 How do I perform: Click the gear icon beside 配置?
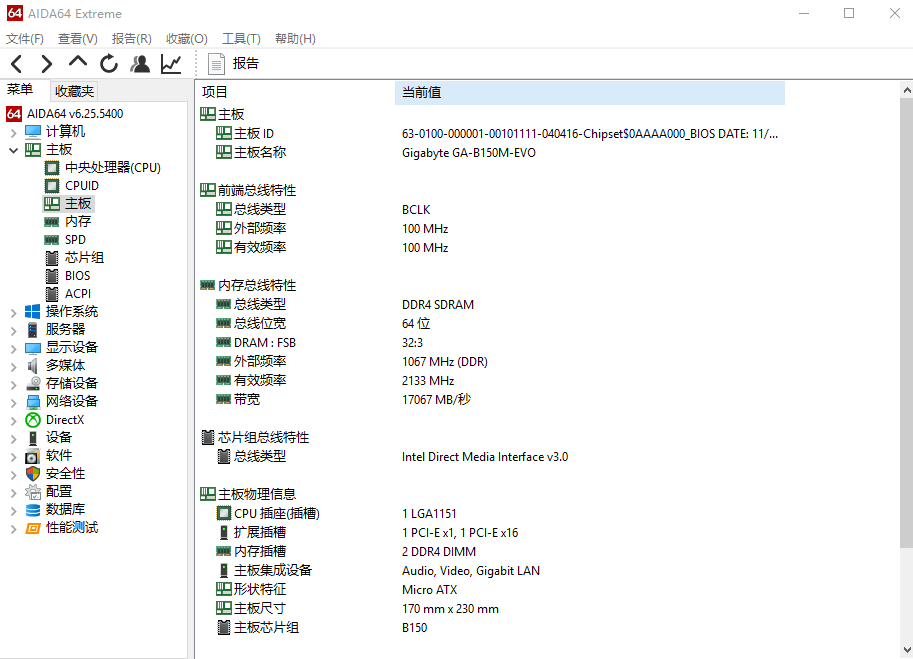[33, 492]
